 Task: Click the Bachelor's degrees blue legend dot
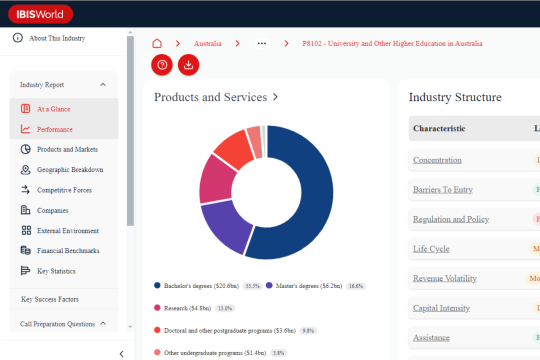click(157, 285)
